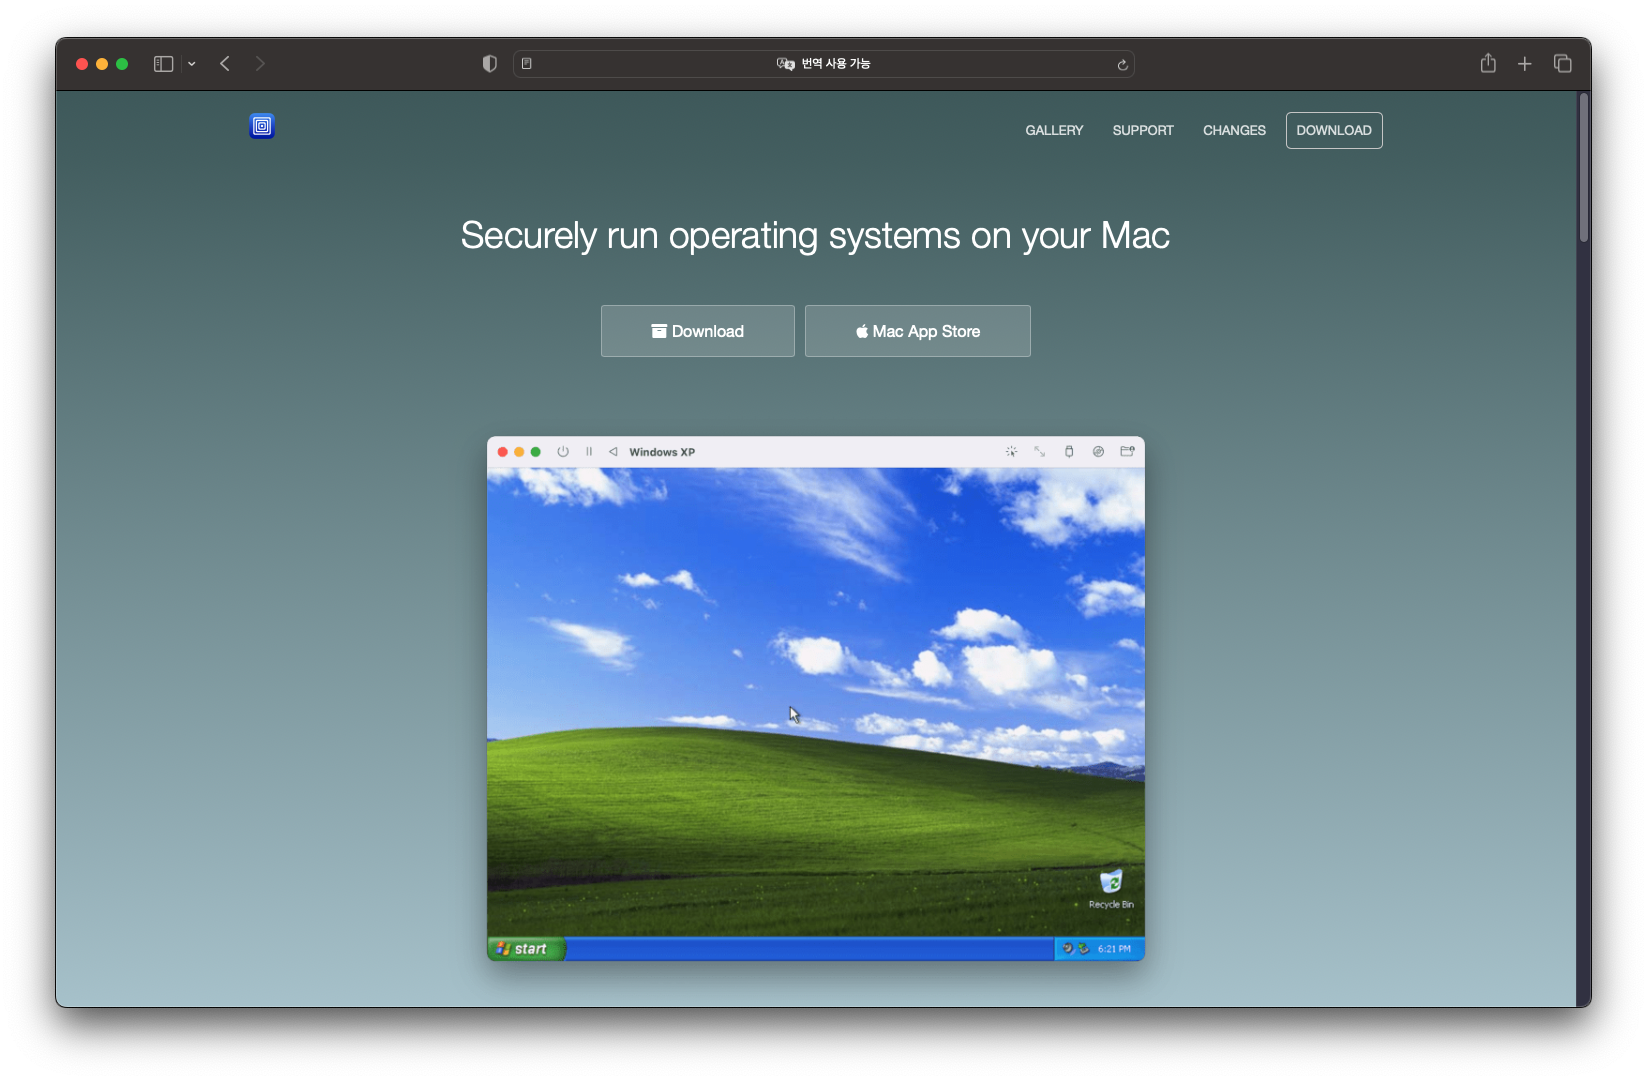Click the pause icon in VM toolbar

click(x=589, y=452)
